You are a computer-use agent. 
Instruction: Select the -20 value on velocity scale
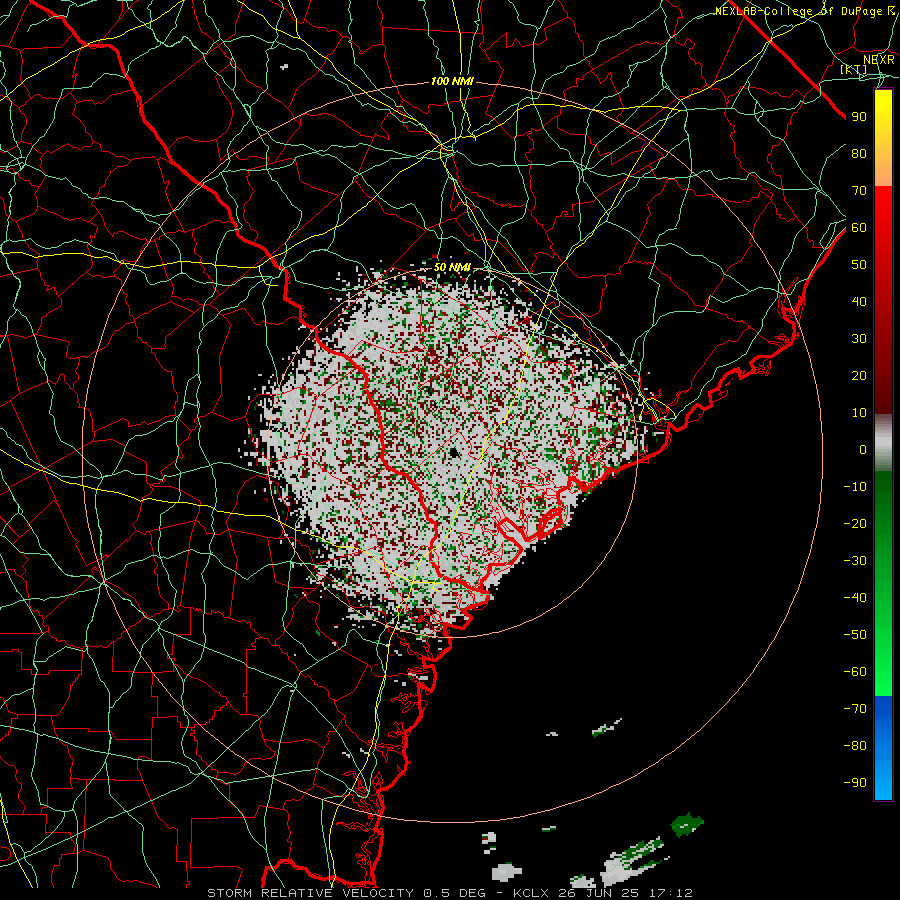(x=855, y=523)
